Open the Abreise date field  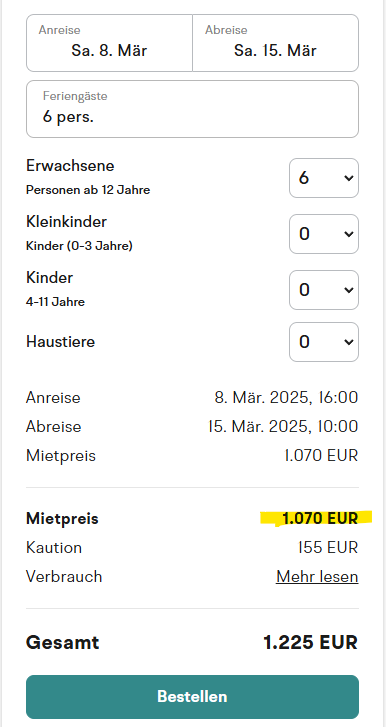275,43
